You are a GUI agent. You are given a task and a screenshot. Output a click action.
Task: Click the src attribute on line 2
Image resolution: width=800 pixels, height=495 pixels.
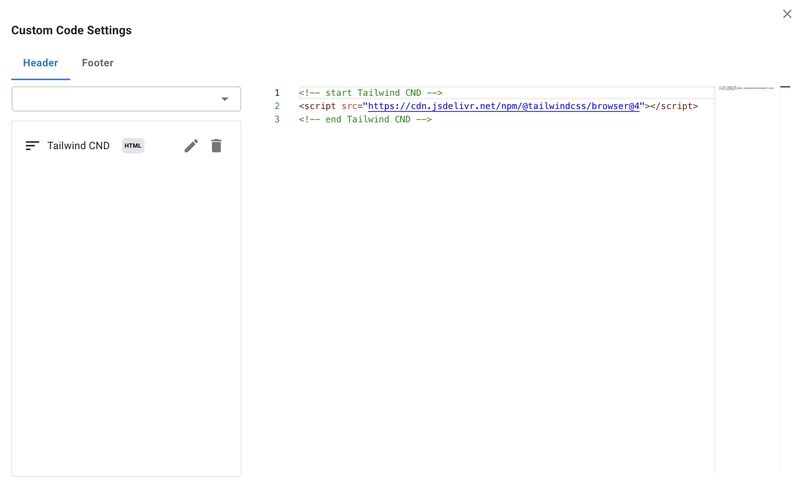[x=349, y=106]
